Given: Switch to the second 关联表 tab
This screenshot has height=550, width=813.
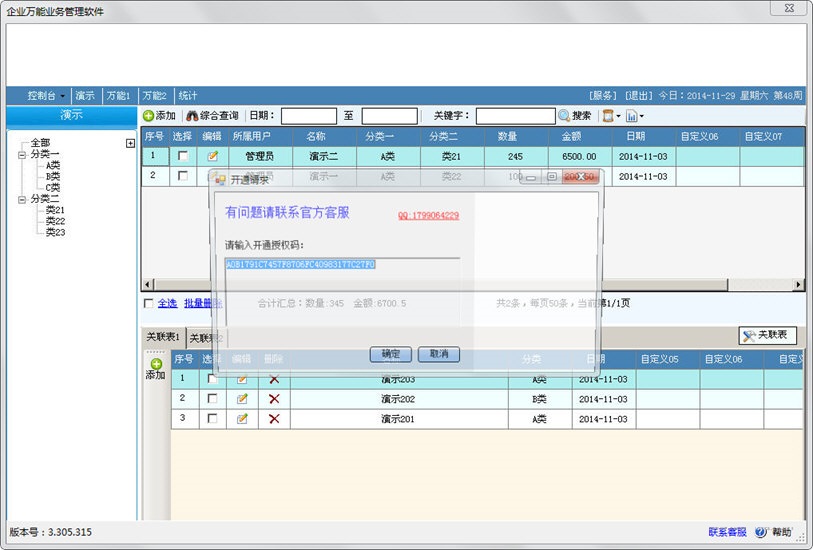Looking at the screenshot, I should (206, 338).
